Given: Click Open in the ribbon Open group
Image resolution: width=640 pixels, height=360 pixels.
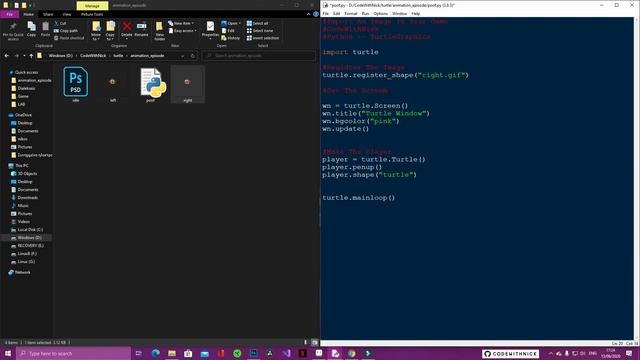Looking at the screenshot, I should click(231, 23).
